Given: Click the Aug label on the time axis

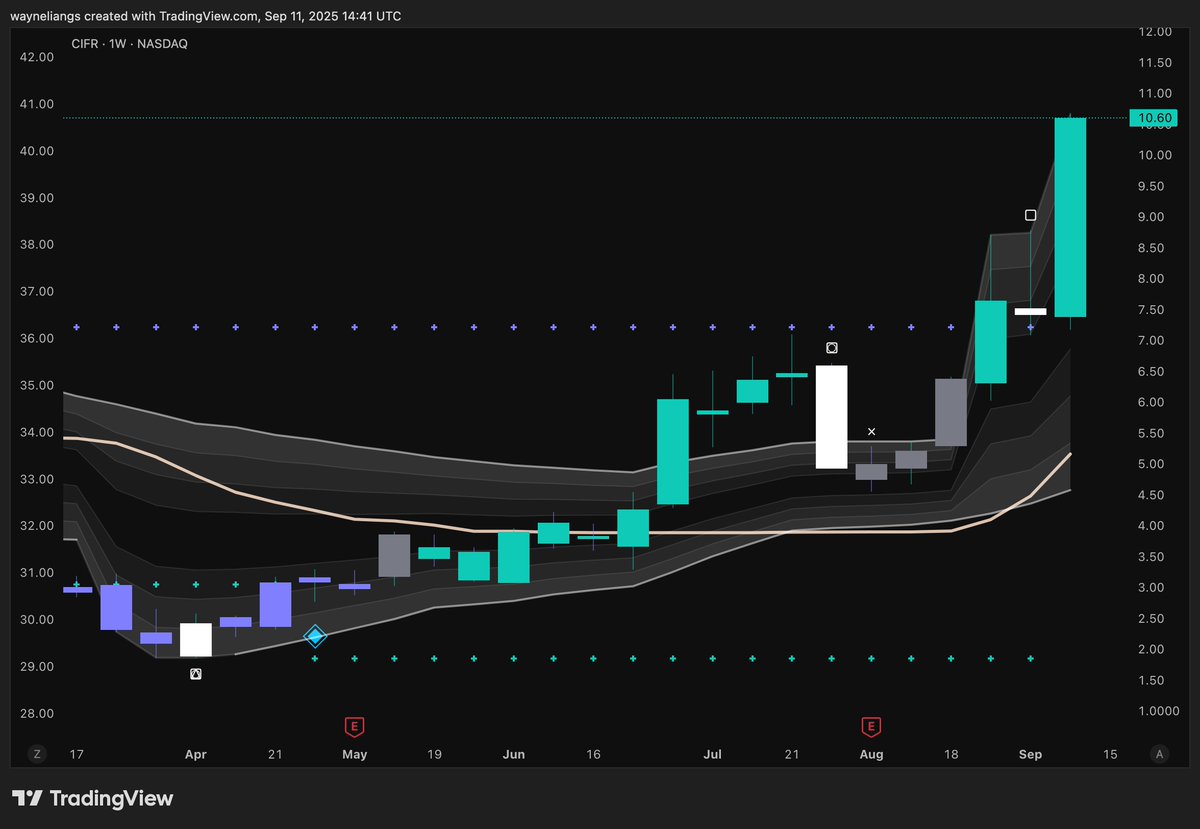Looking at the screenshot, I should point(871,754).
